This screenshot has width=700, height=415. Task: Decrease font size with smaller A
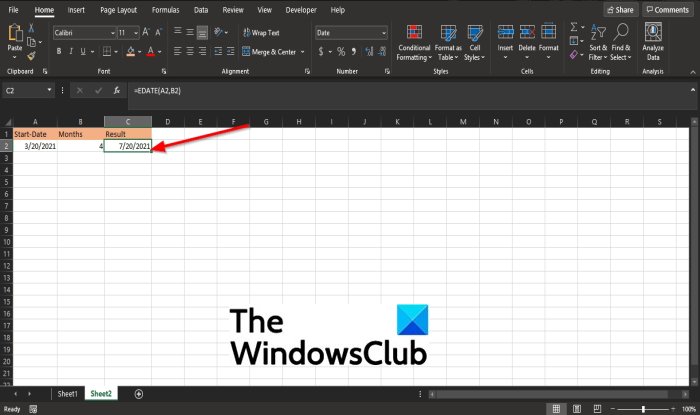coord(158,33)
